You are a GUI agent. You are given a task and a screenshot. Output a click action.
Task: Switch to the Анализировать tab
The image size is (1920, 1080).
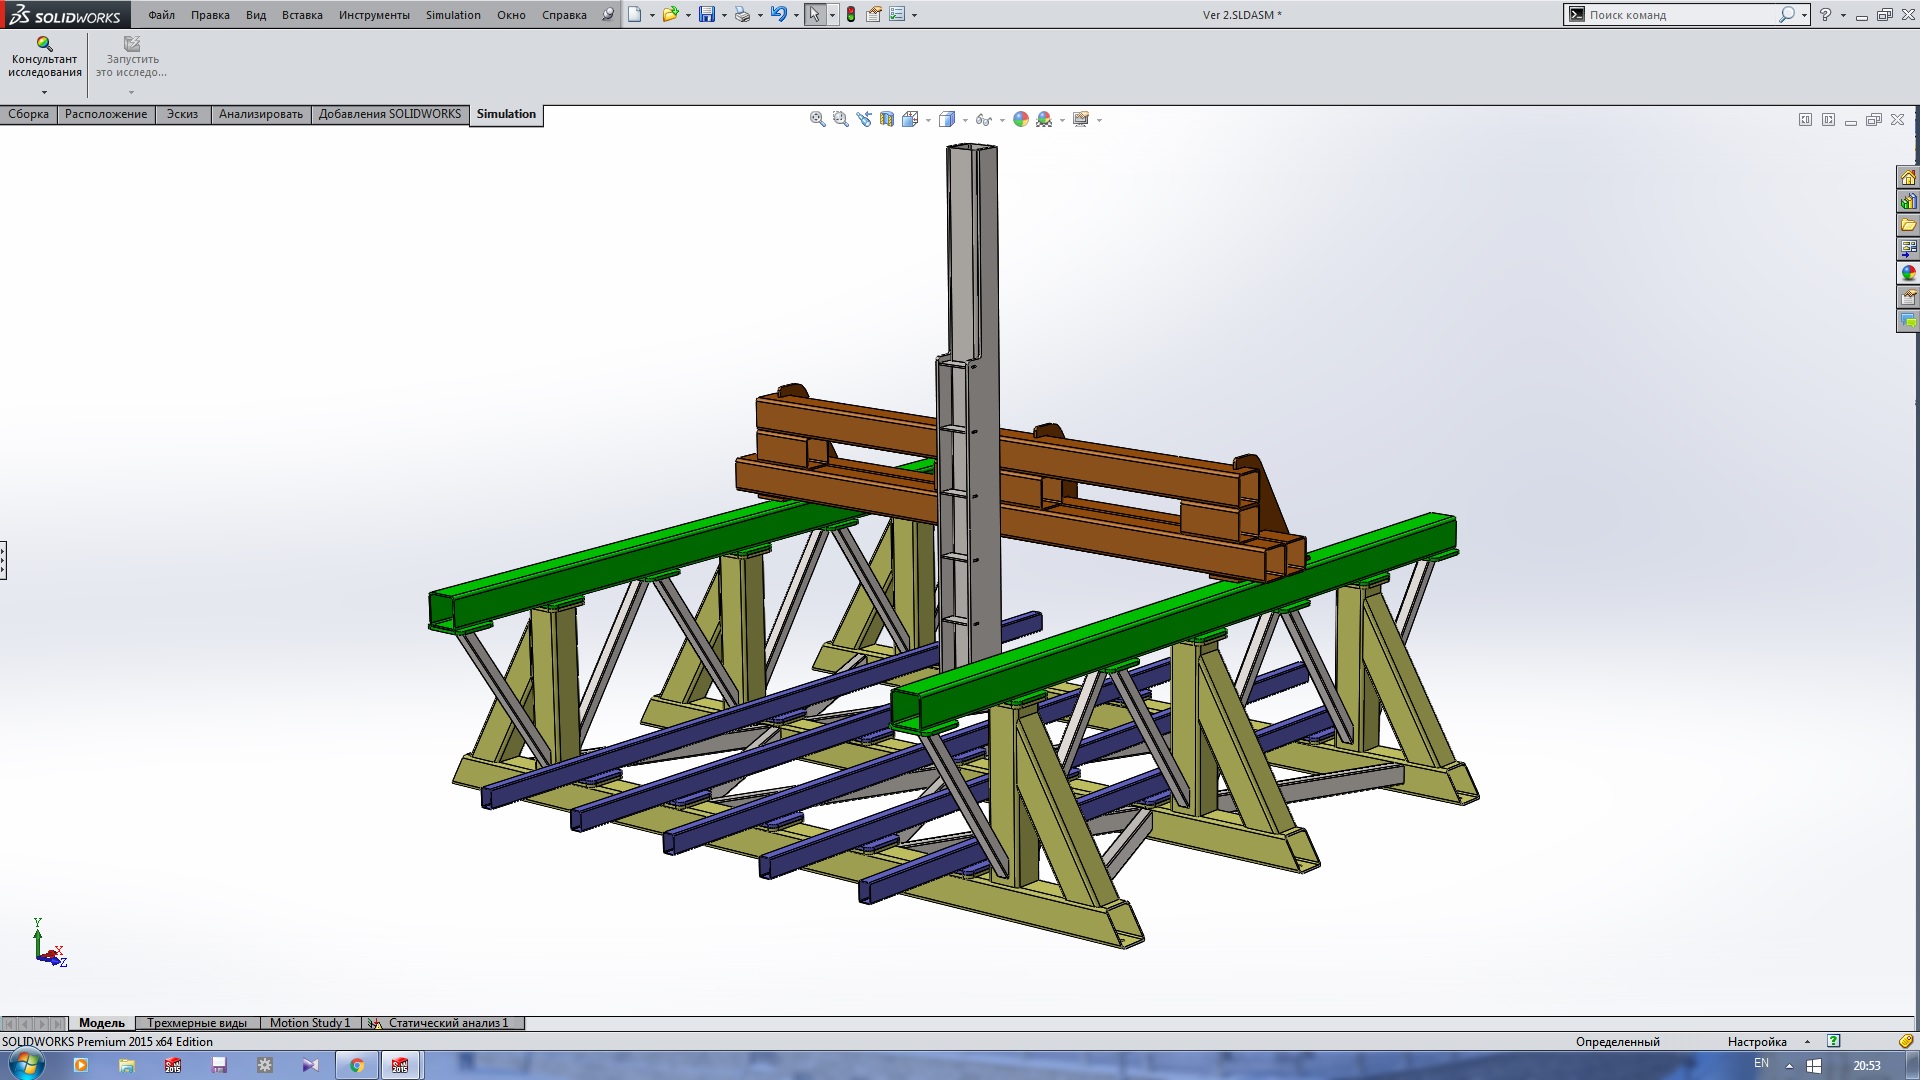pyautogui.click(x=260, y=114)
